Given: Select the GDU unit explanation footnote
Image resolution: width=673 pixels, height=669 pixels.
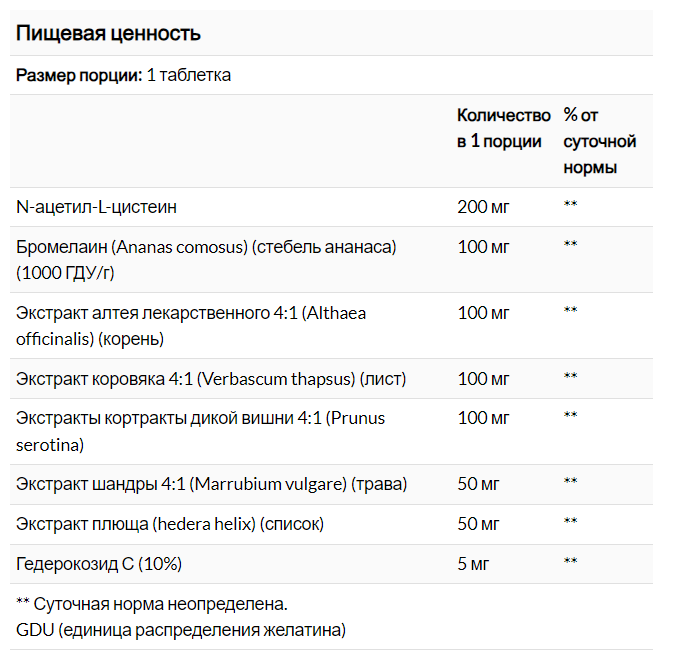Looking at the screenshot, I should click(x=181, y=629).
